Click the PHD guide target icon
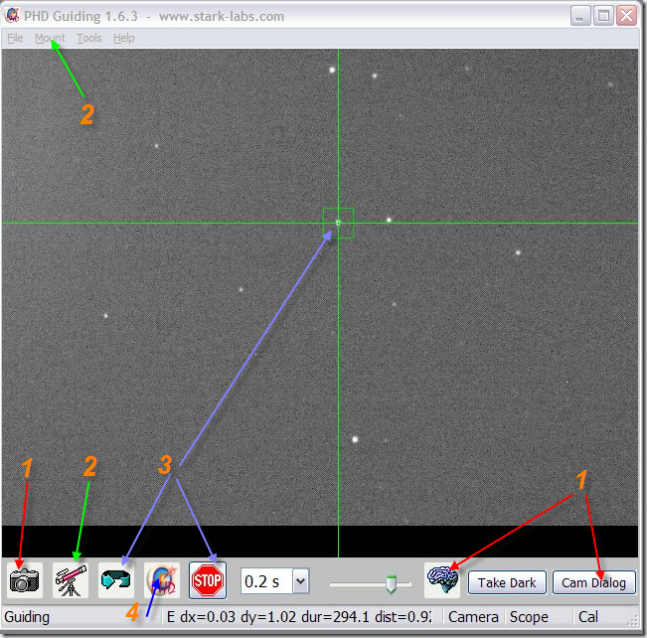Viewport: 647px width, 638px height. point(162,580)
